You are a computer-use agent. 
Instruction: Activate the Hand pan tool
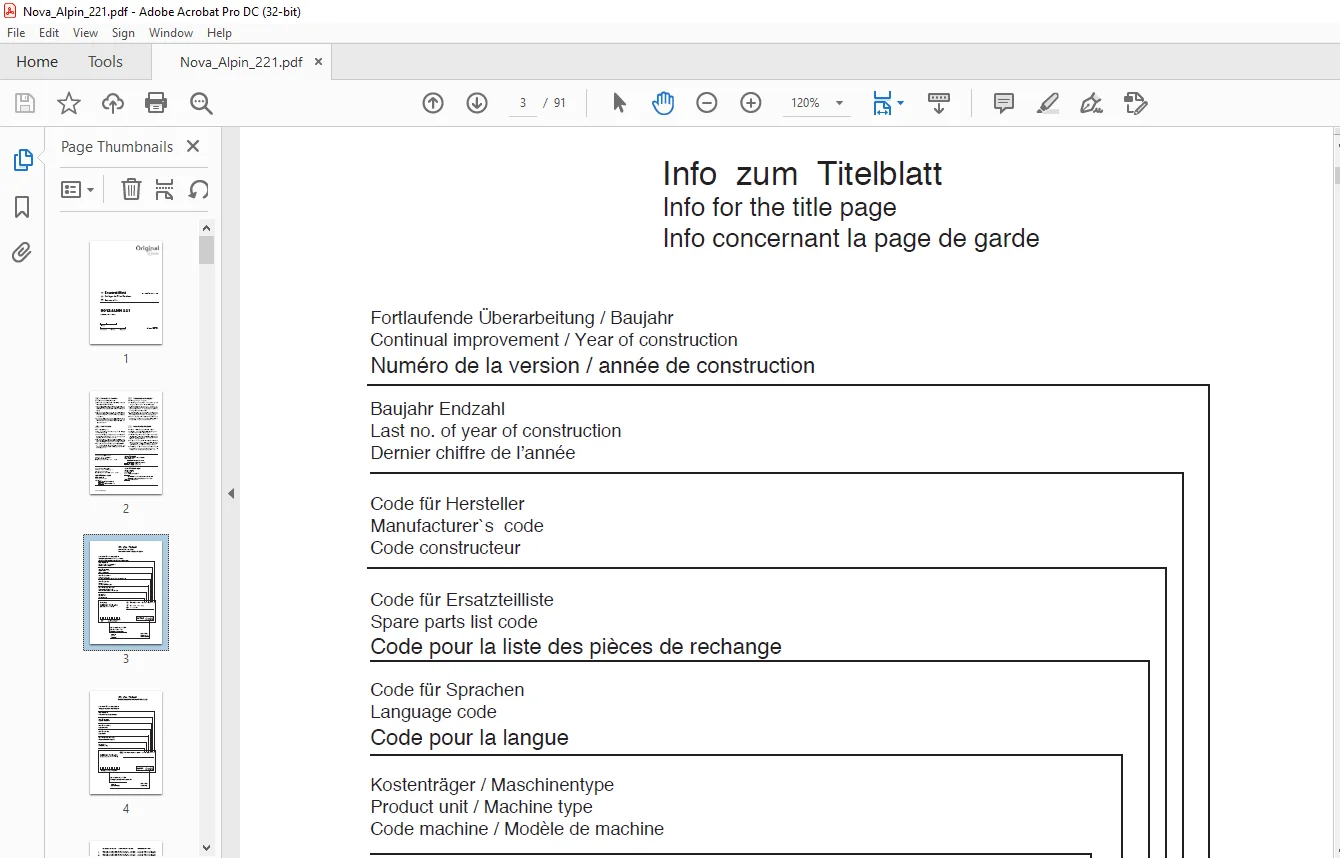click(663, 103)
